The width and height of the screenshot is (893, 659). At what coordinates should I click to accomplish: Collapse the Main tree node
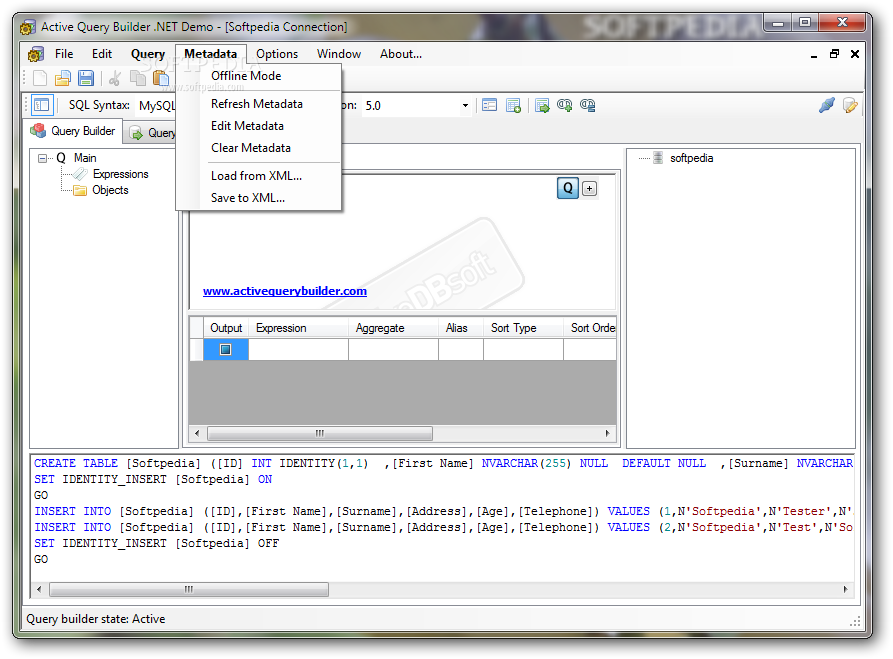pos(42,158)
